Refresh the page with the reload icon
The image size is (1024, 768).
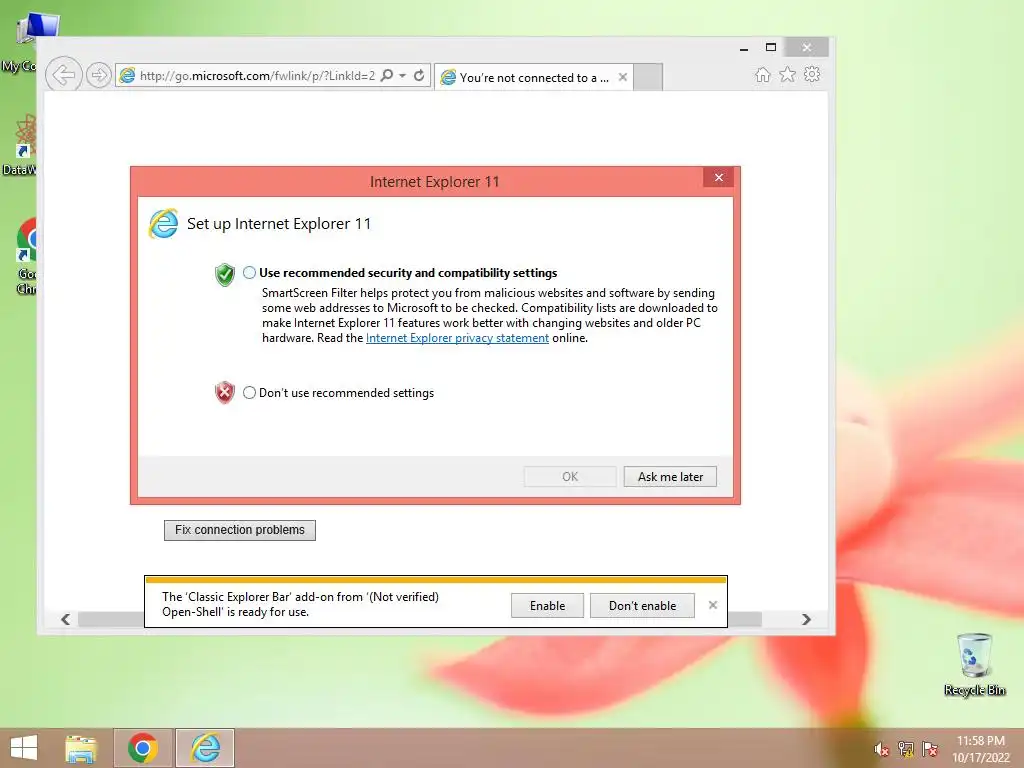(x=419, y=76)
